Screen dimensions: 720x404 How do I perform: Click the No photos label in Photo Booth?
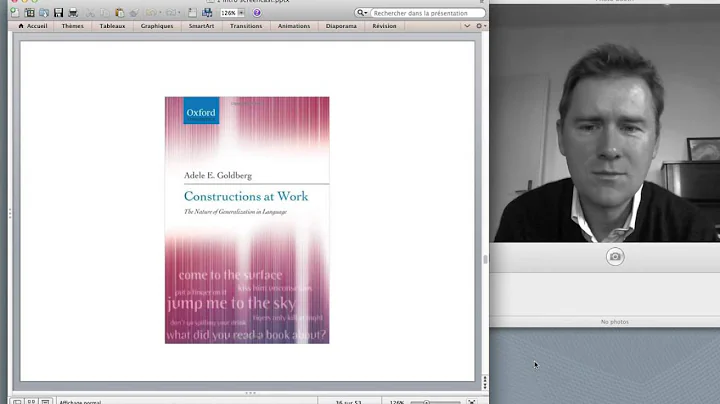tap(615, 322)
